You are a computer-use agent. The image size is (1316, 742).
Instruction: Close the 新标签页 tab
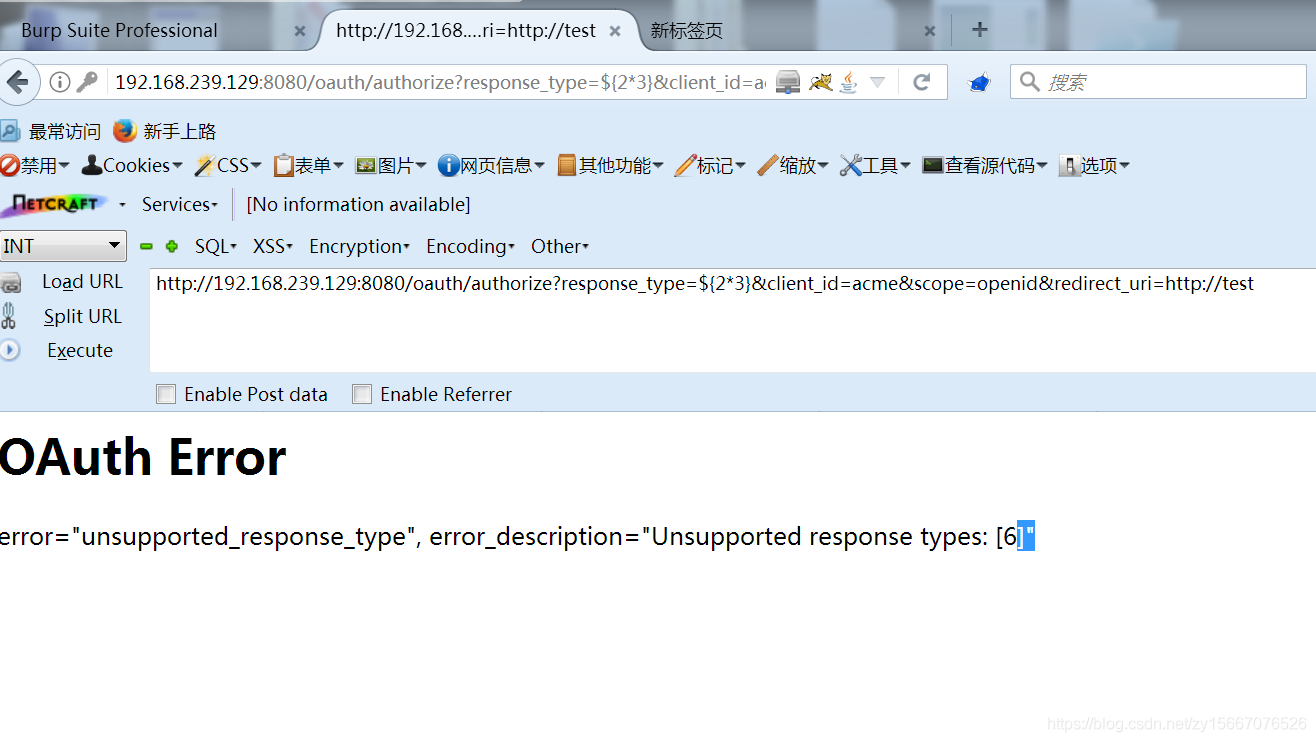tap(930, 31)
